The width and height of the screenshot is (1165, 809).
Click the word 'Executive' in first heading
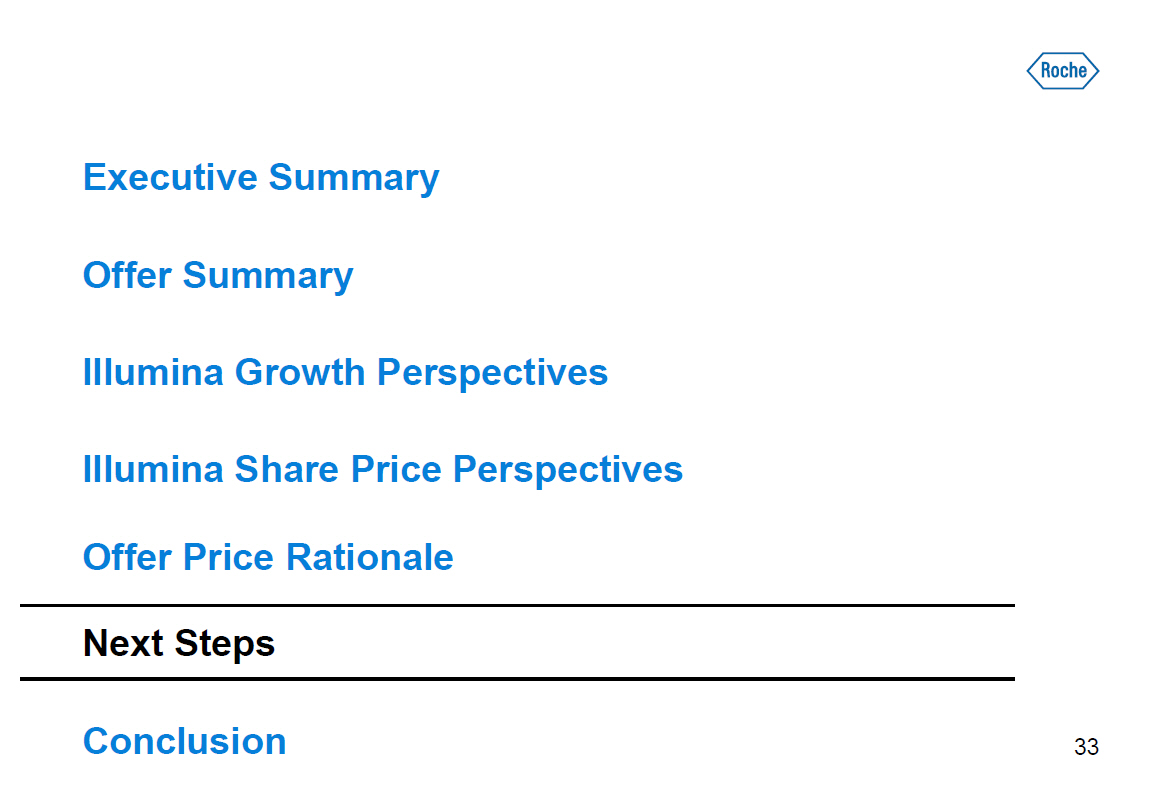(x=170, y=177)
